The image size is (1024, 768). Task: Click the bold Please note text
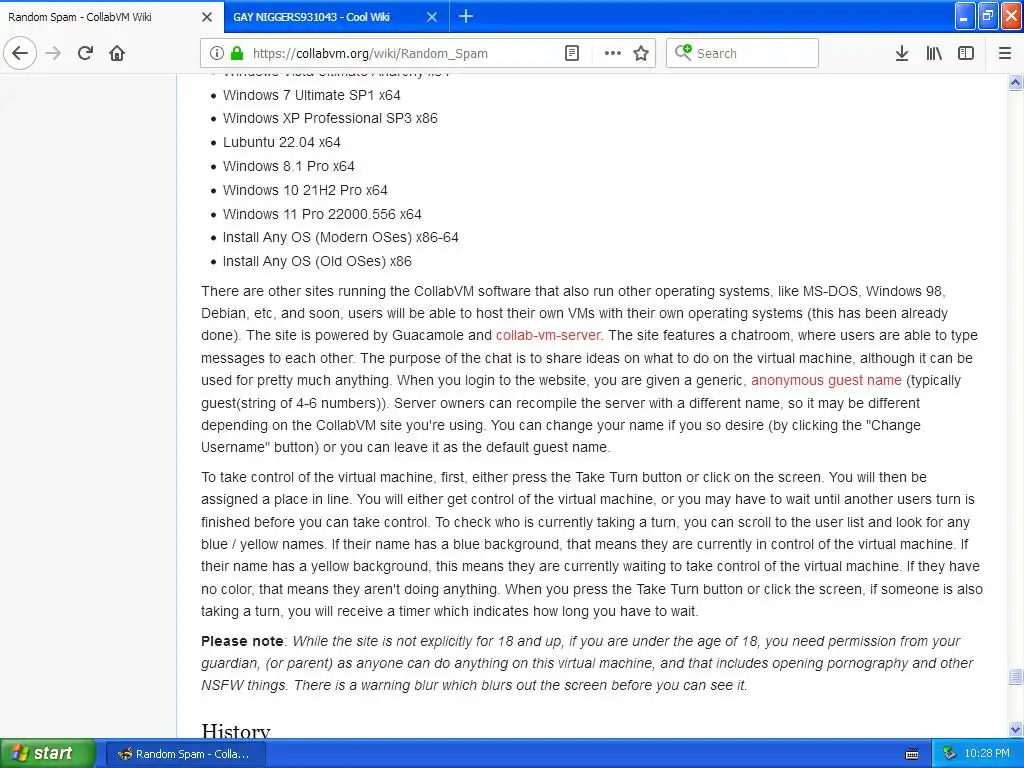tap(242, 641)
